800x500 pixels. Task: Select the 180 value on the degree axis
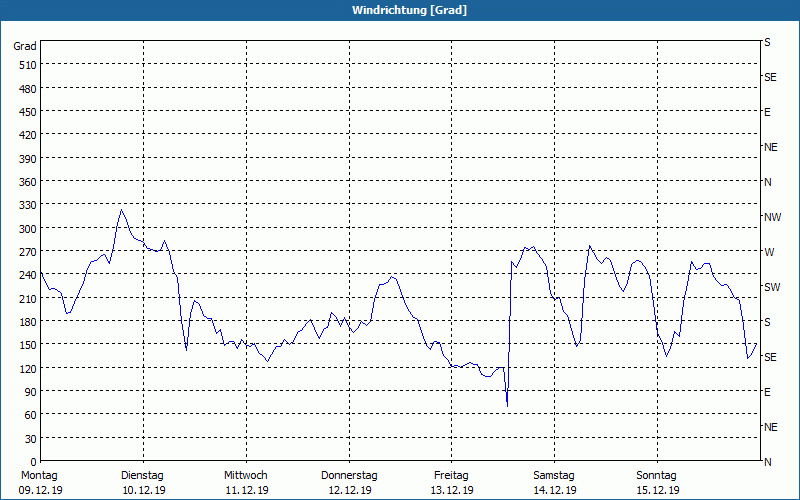click(29, 322)
